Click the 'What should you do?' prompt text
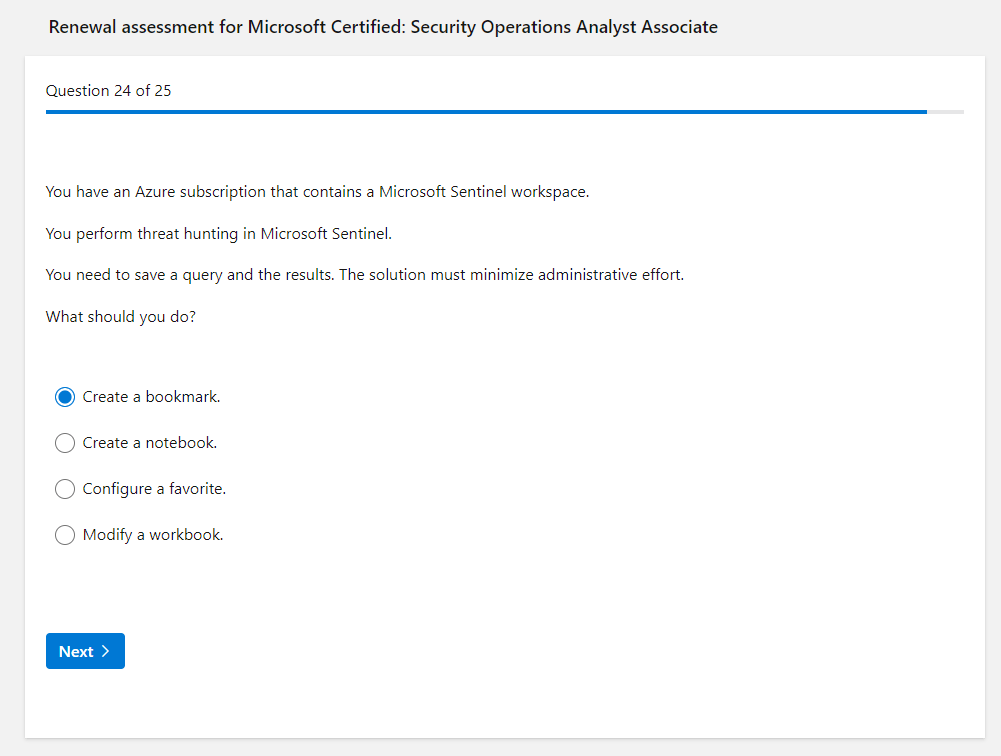 coord(120,317)
